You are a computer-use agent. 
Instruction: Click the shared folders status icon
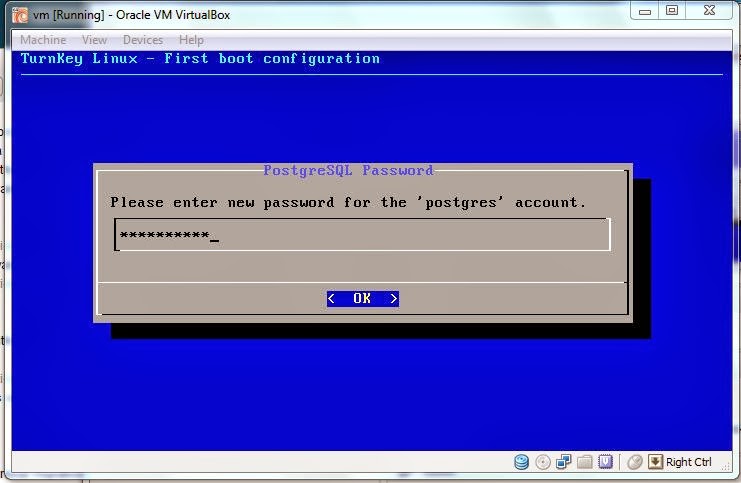585,461
